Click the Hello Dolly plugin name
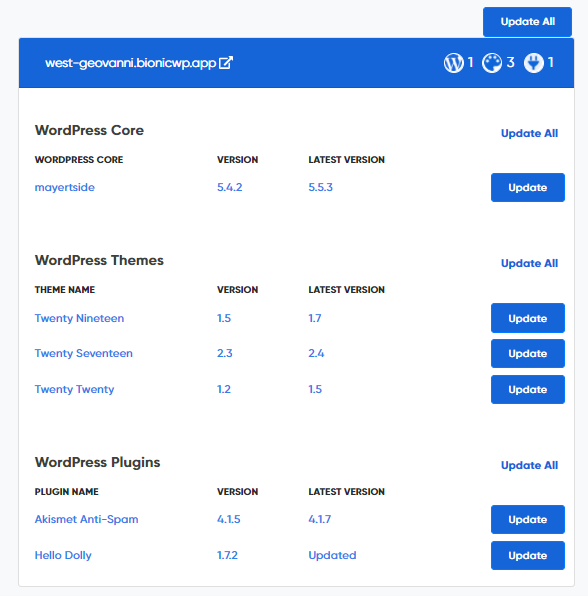The width and height of the screenshot is (588, 596). [x=63, y=555]
